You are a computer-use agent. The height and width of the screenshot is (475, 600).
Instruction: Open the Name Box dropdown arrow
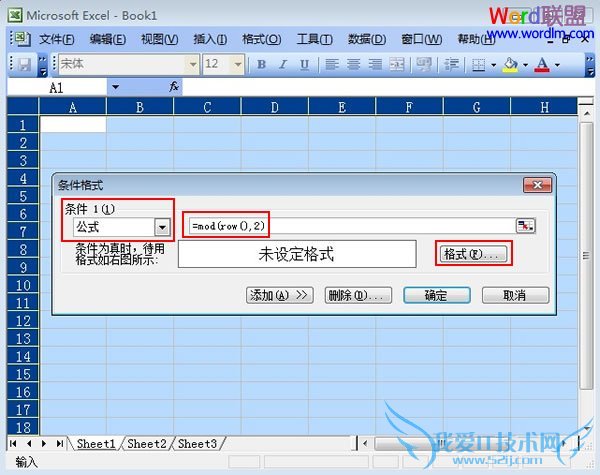click(x=115, y=87)
